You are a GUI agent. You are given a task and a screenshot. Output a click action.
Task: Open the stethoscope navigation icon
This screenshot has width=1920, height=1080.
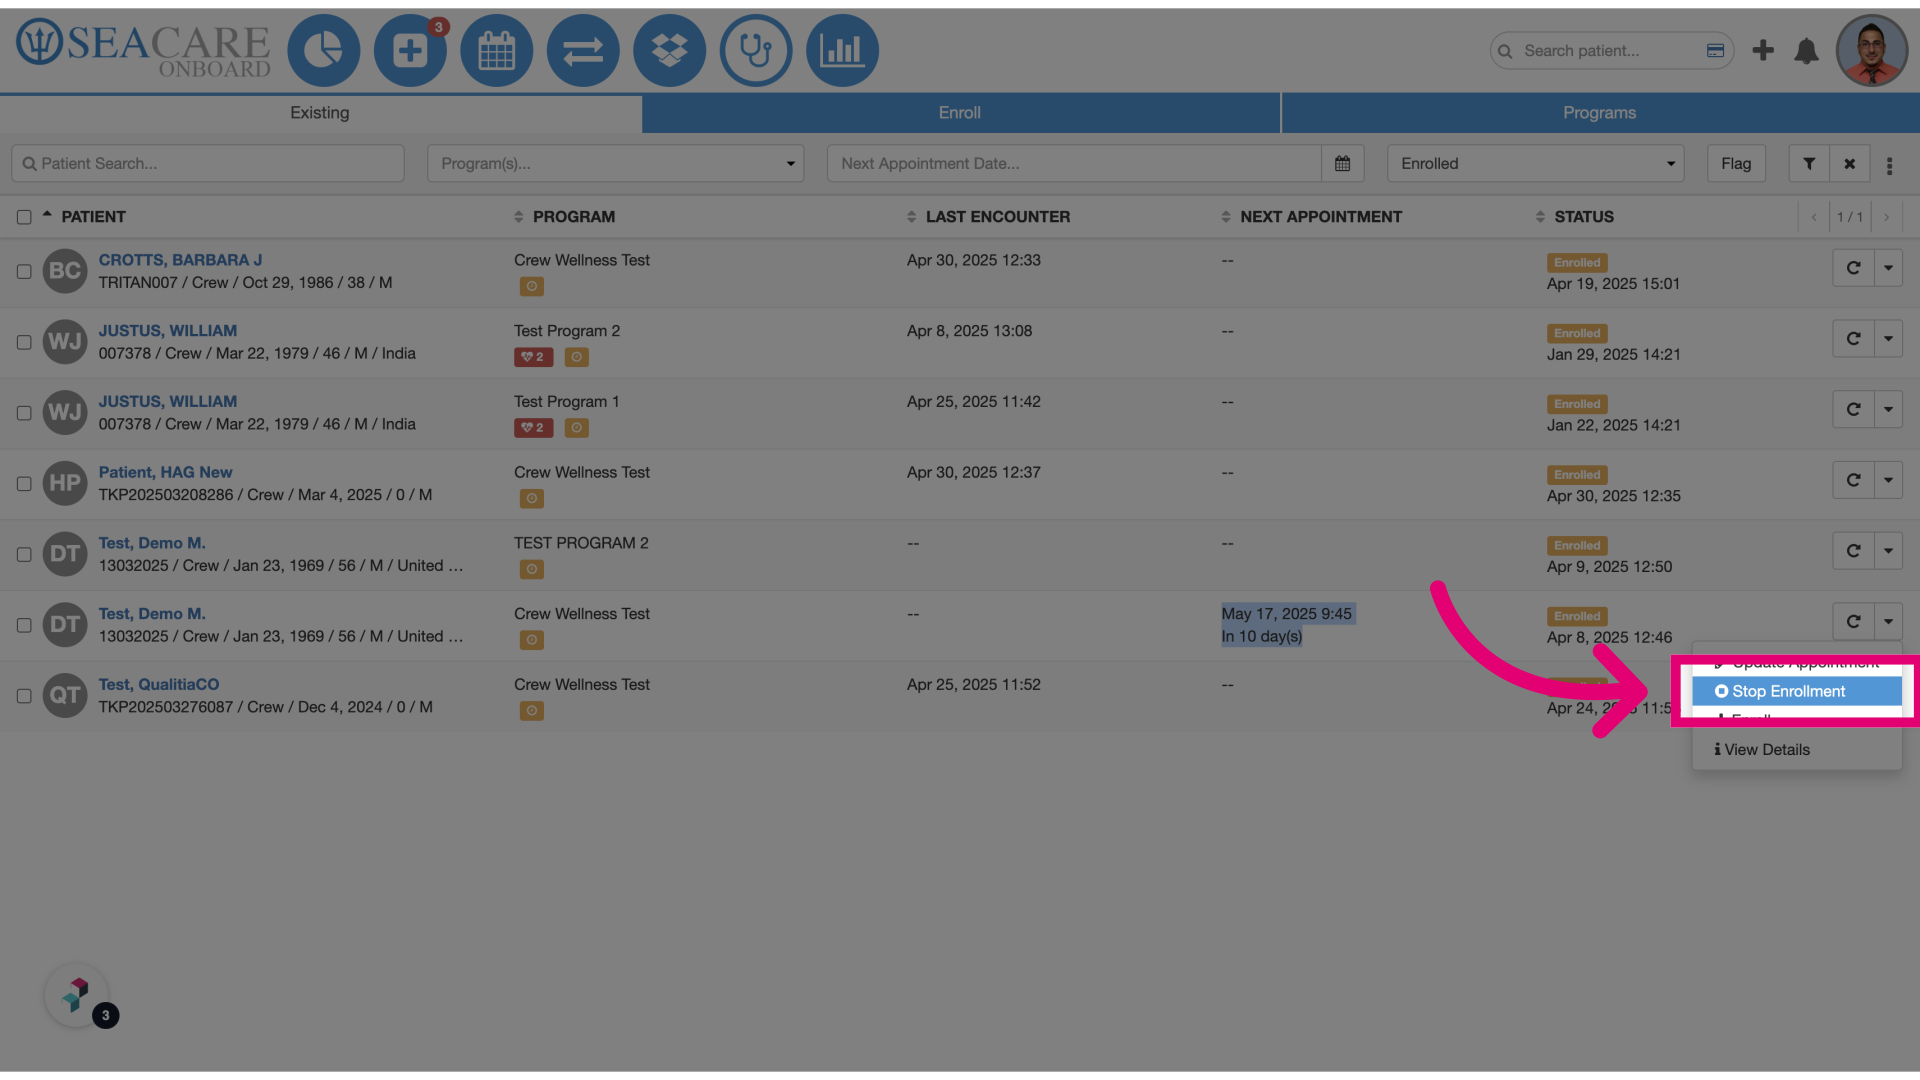(756, 50)
